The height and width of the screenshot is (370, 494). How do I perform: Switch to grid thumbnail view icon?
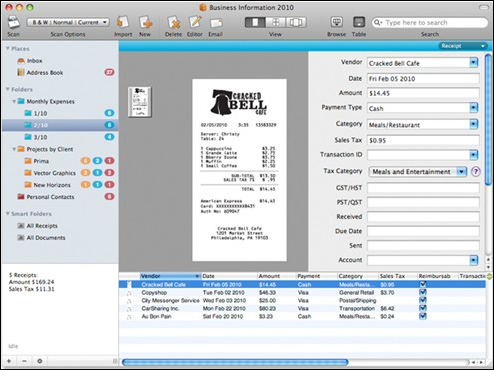(276, 22)
